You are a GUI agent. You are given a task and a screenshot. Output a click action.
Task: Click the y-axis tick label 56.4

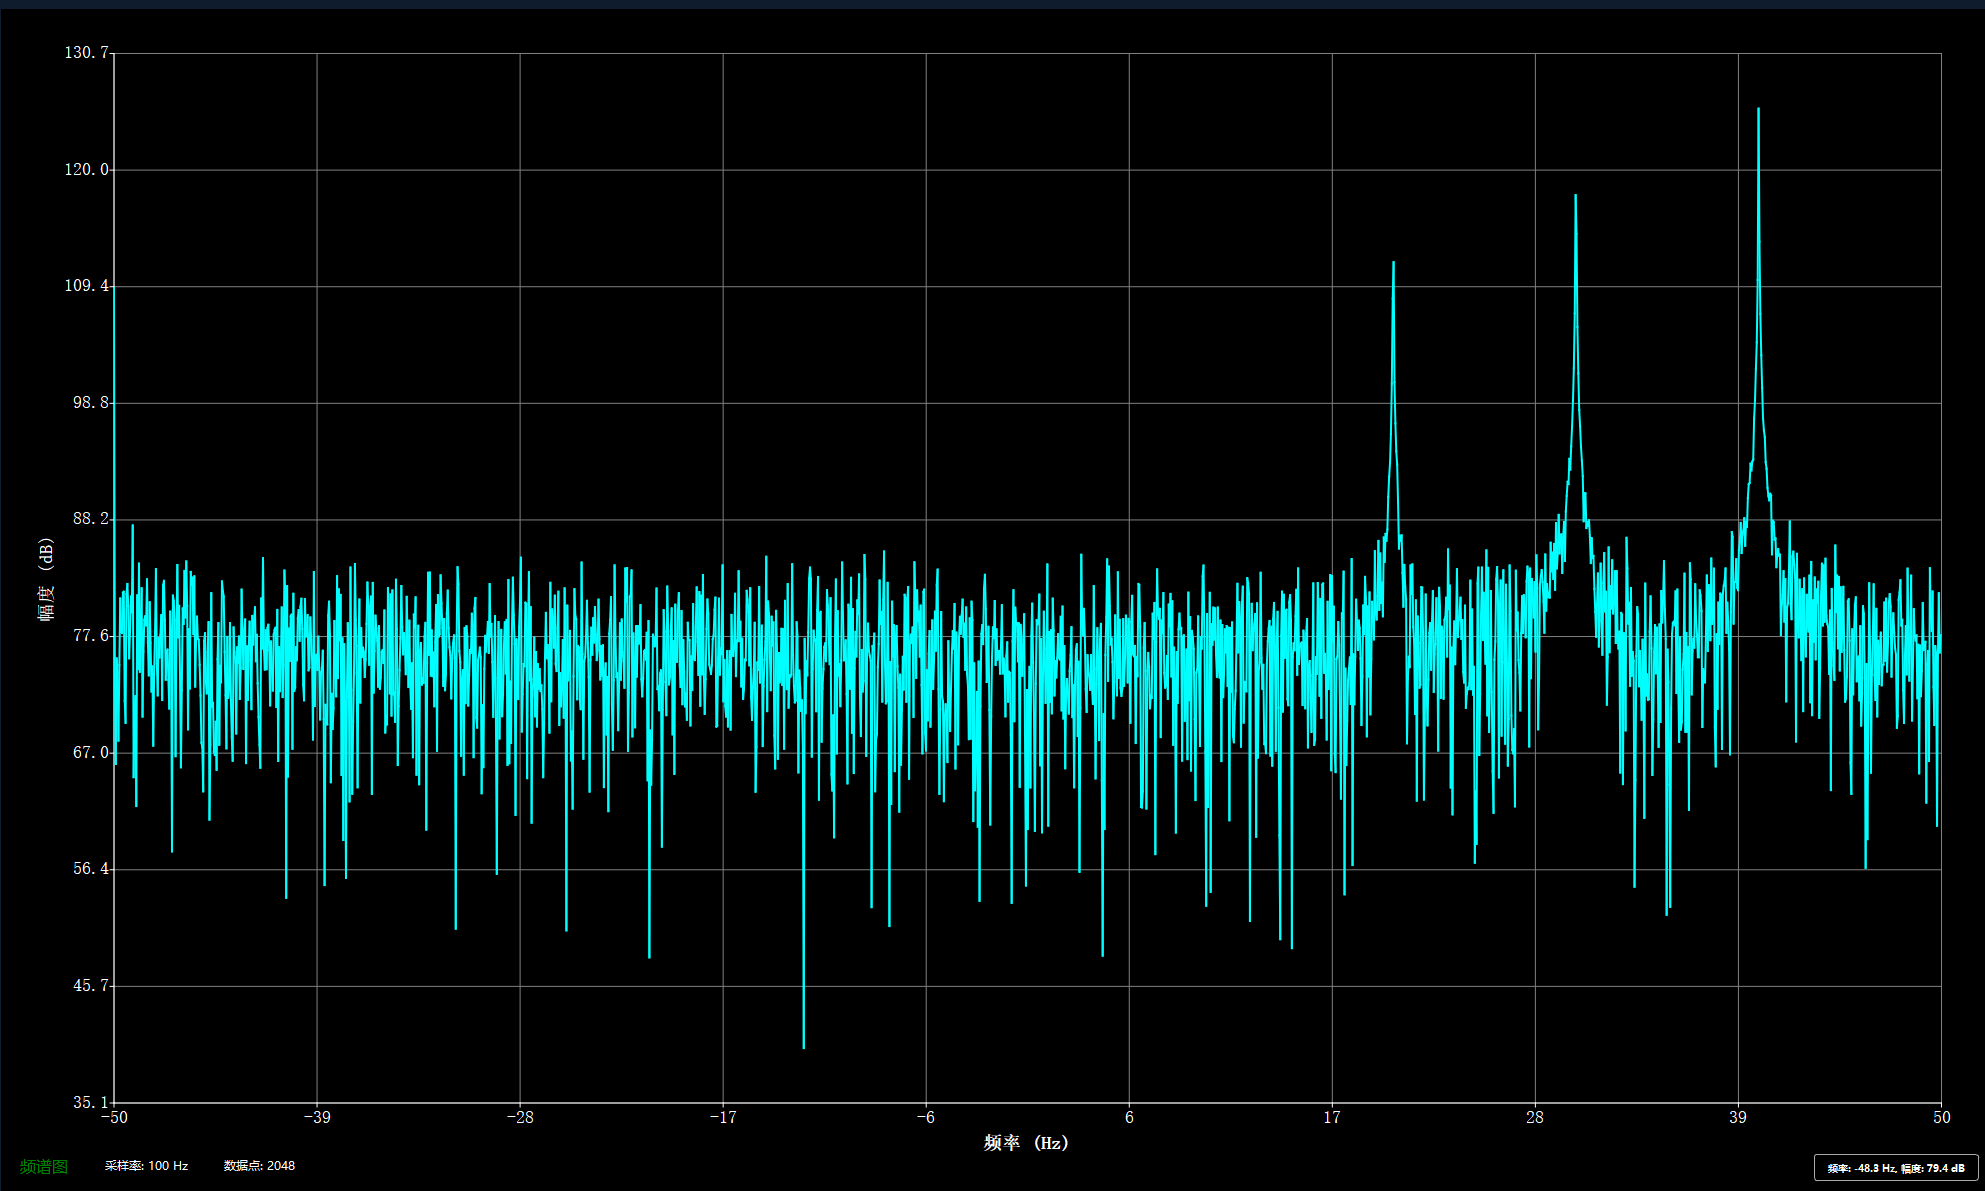pyautogui.click(x=90, y=869)
